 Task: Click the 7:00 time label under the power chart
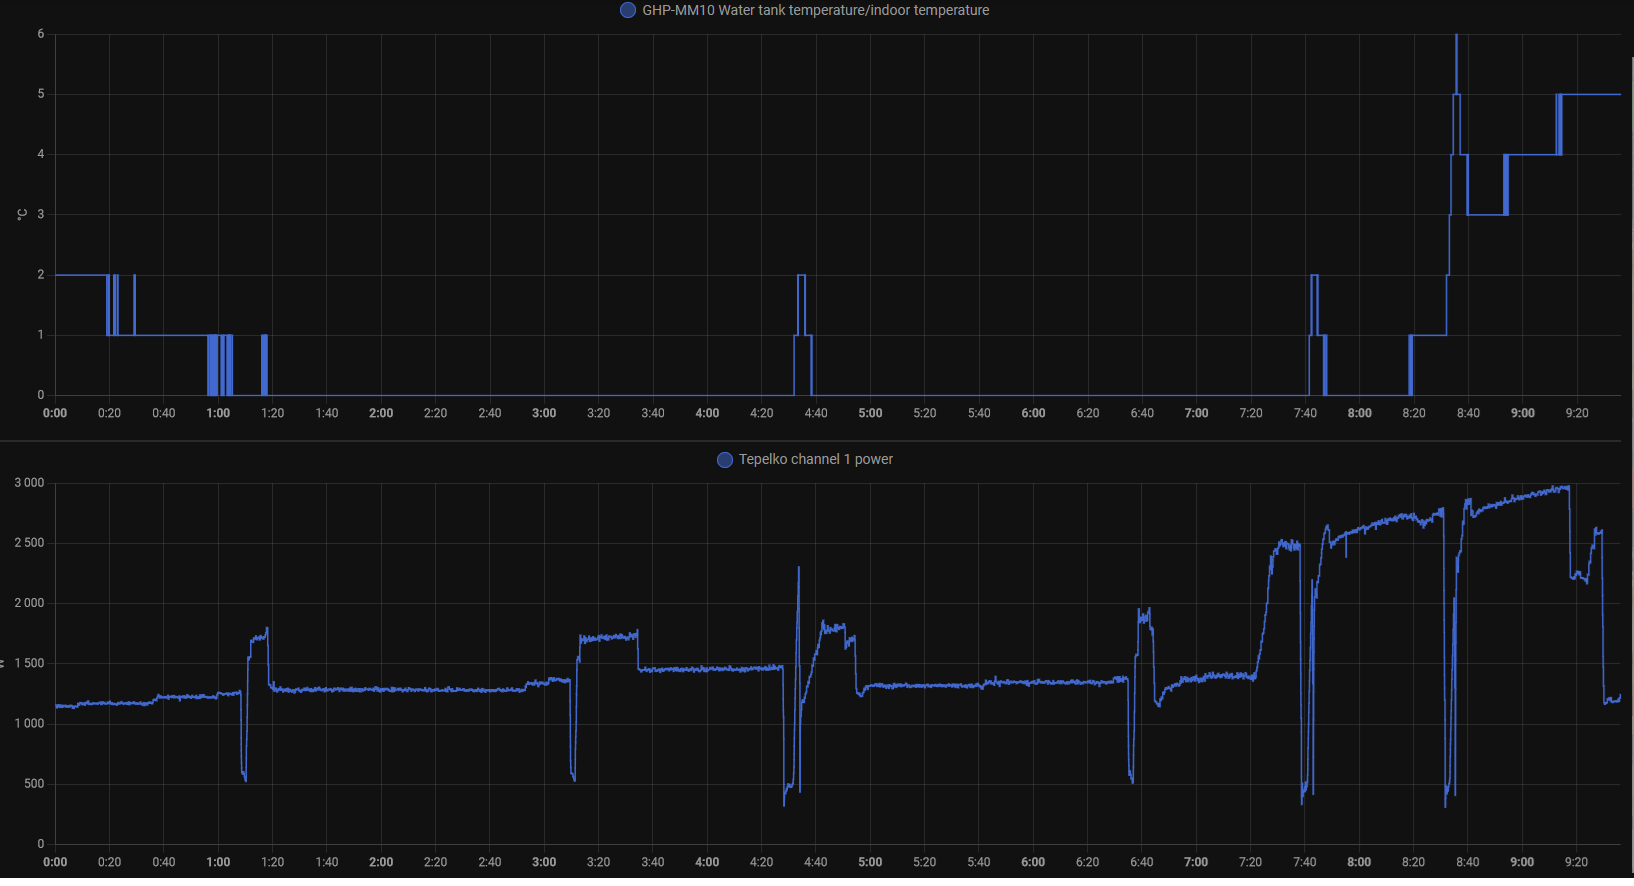pyautogui.click(x=1196, y=862)
